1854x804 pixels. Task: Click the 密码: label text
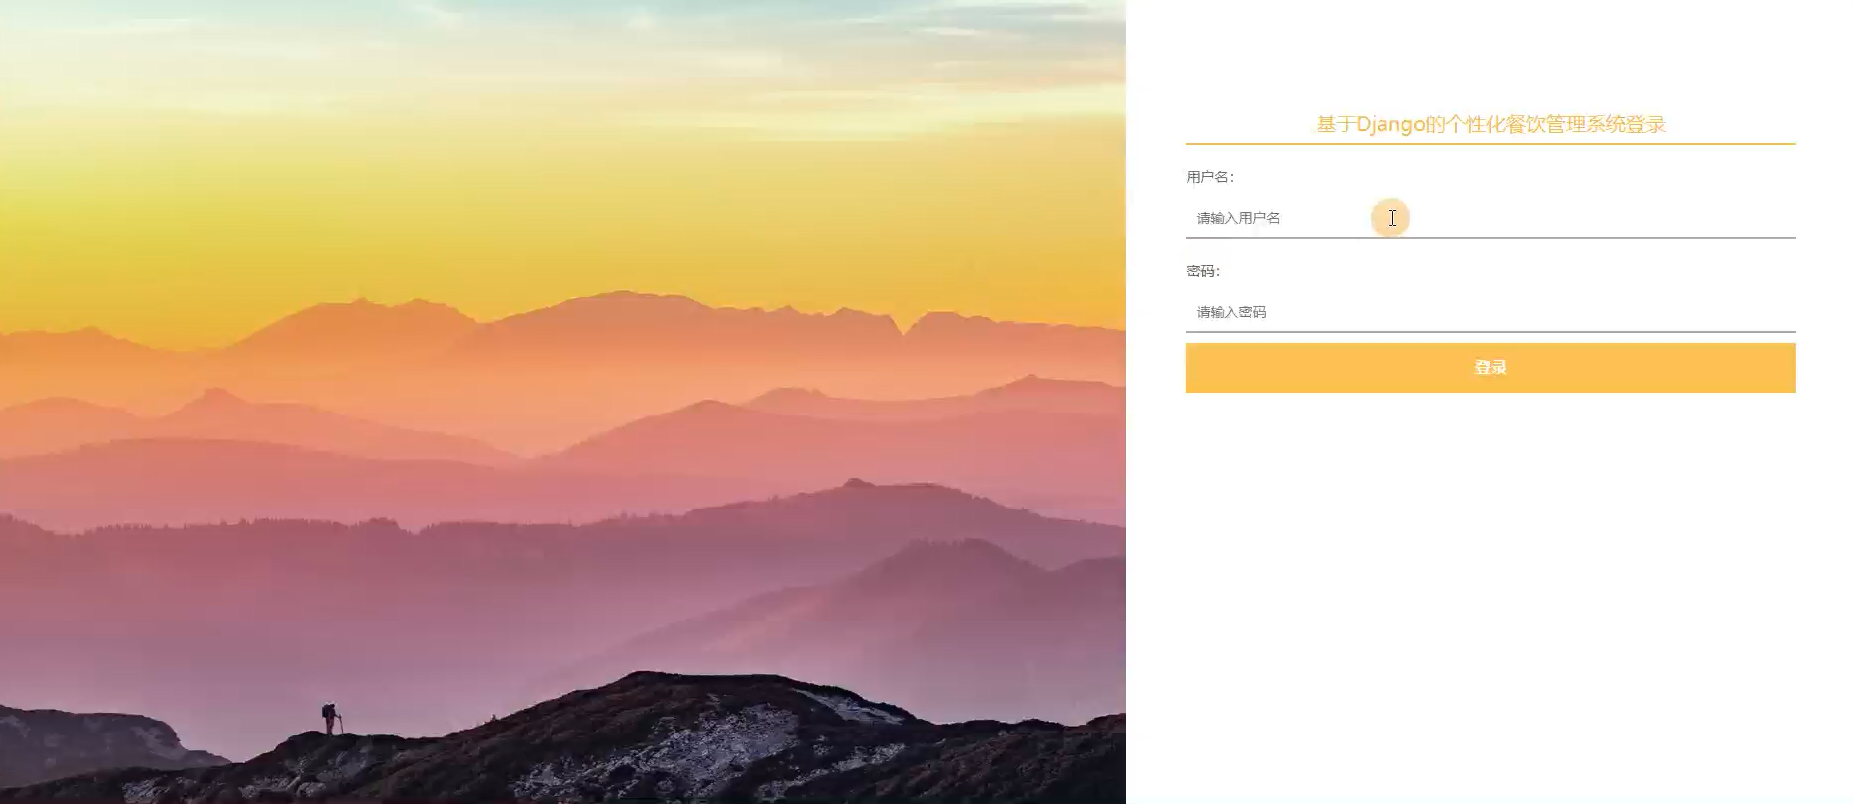1203,271
